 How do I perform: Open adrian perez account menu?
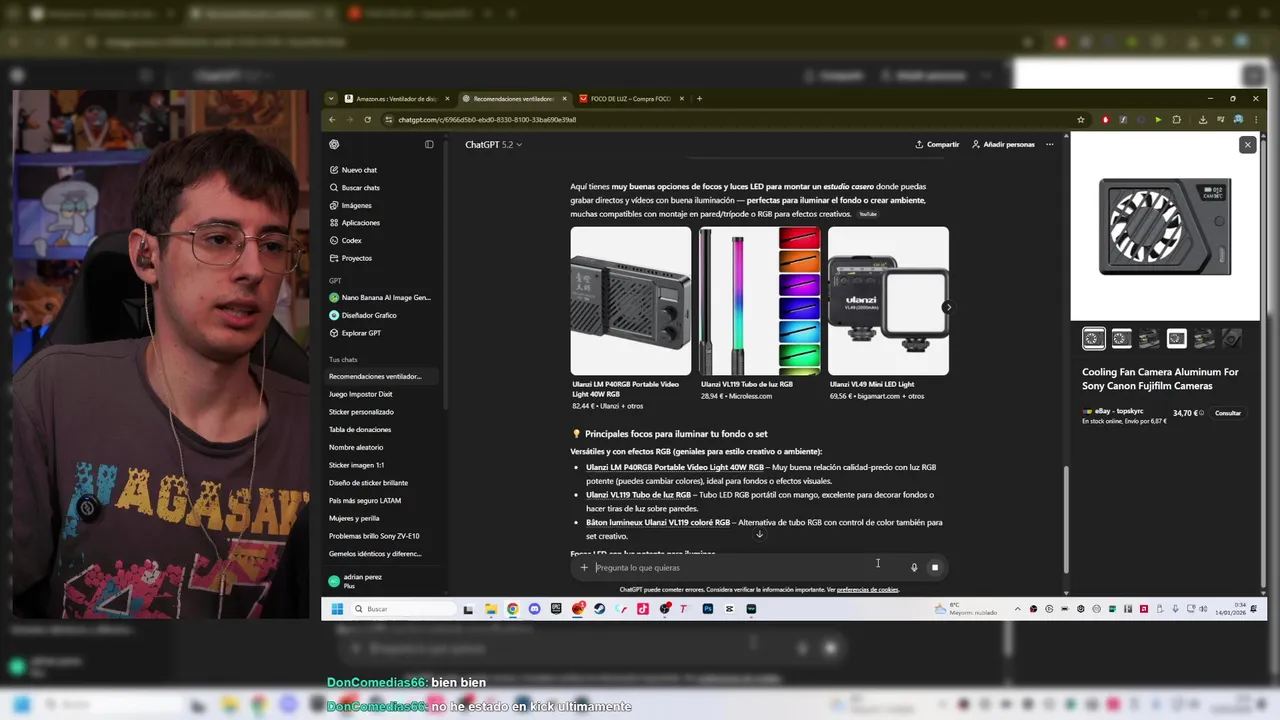click(x=360, y=581)
